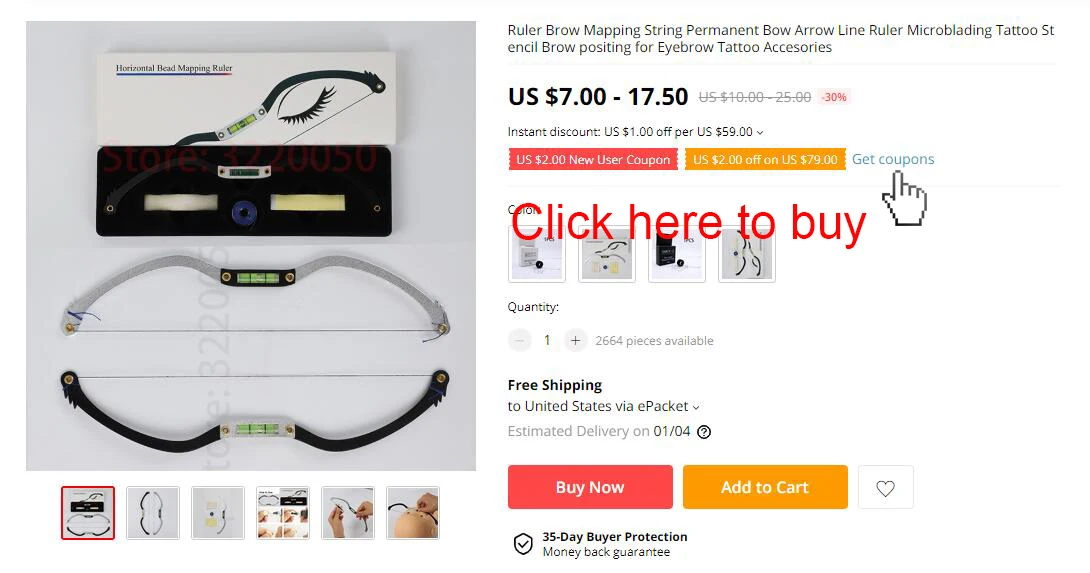Add the product to cart
Viewport: 1090px width, 573px height.
[765, 487]
